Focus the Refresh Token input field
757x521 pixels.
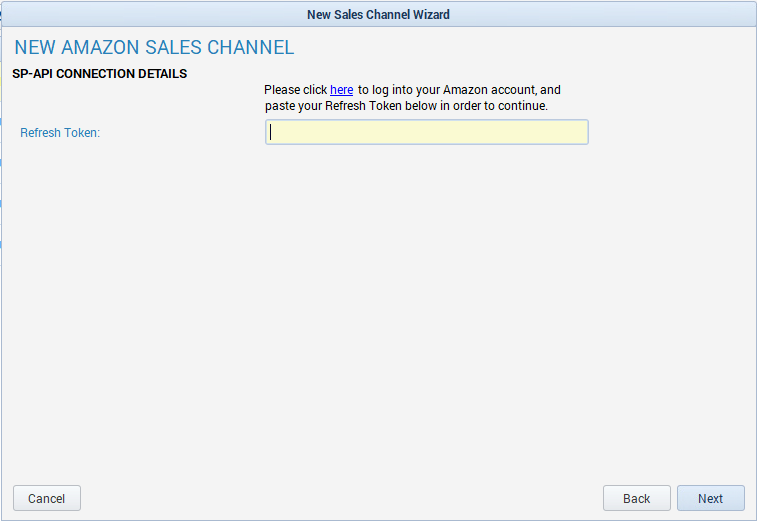pos(427,132)
